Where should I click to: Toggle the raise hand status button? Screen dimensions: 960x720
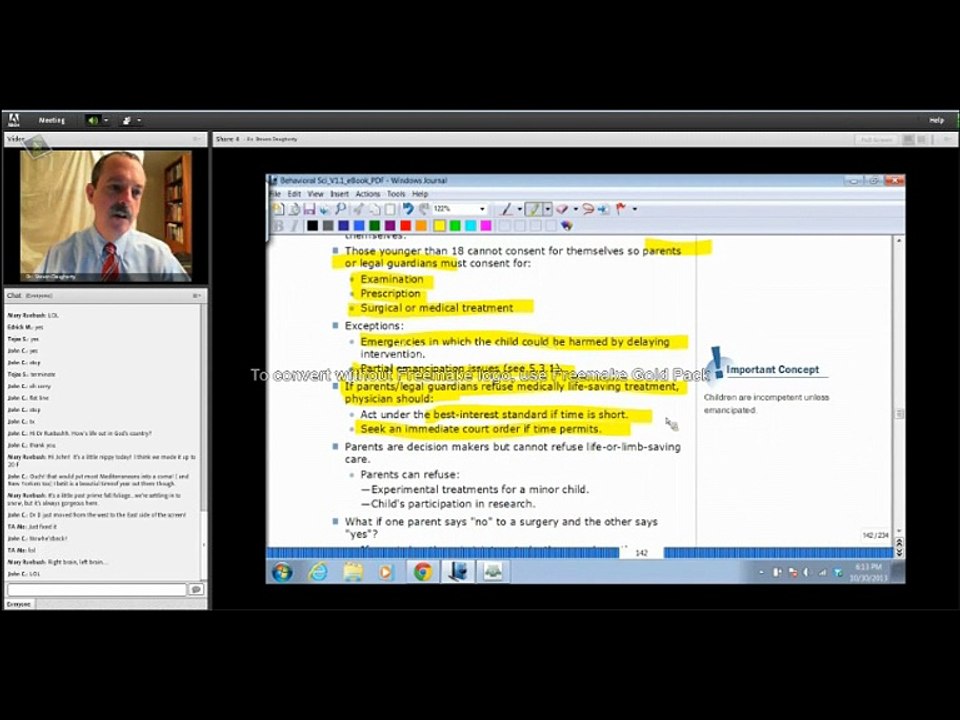pos(127,121)
